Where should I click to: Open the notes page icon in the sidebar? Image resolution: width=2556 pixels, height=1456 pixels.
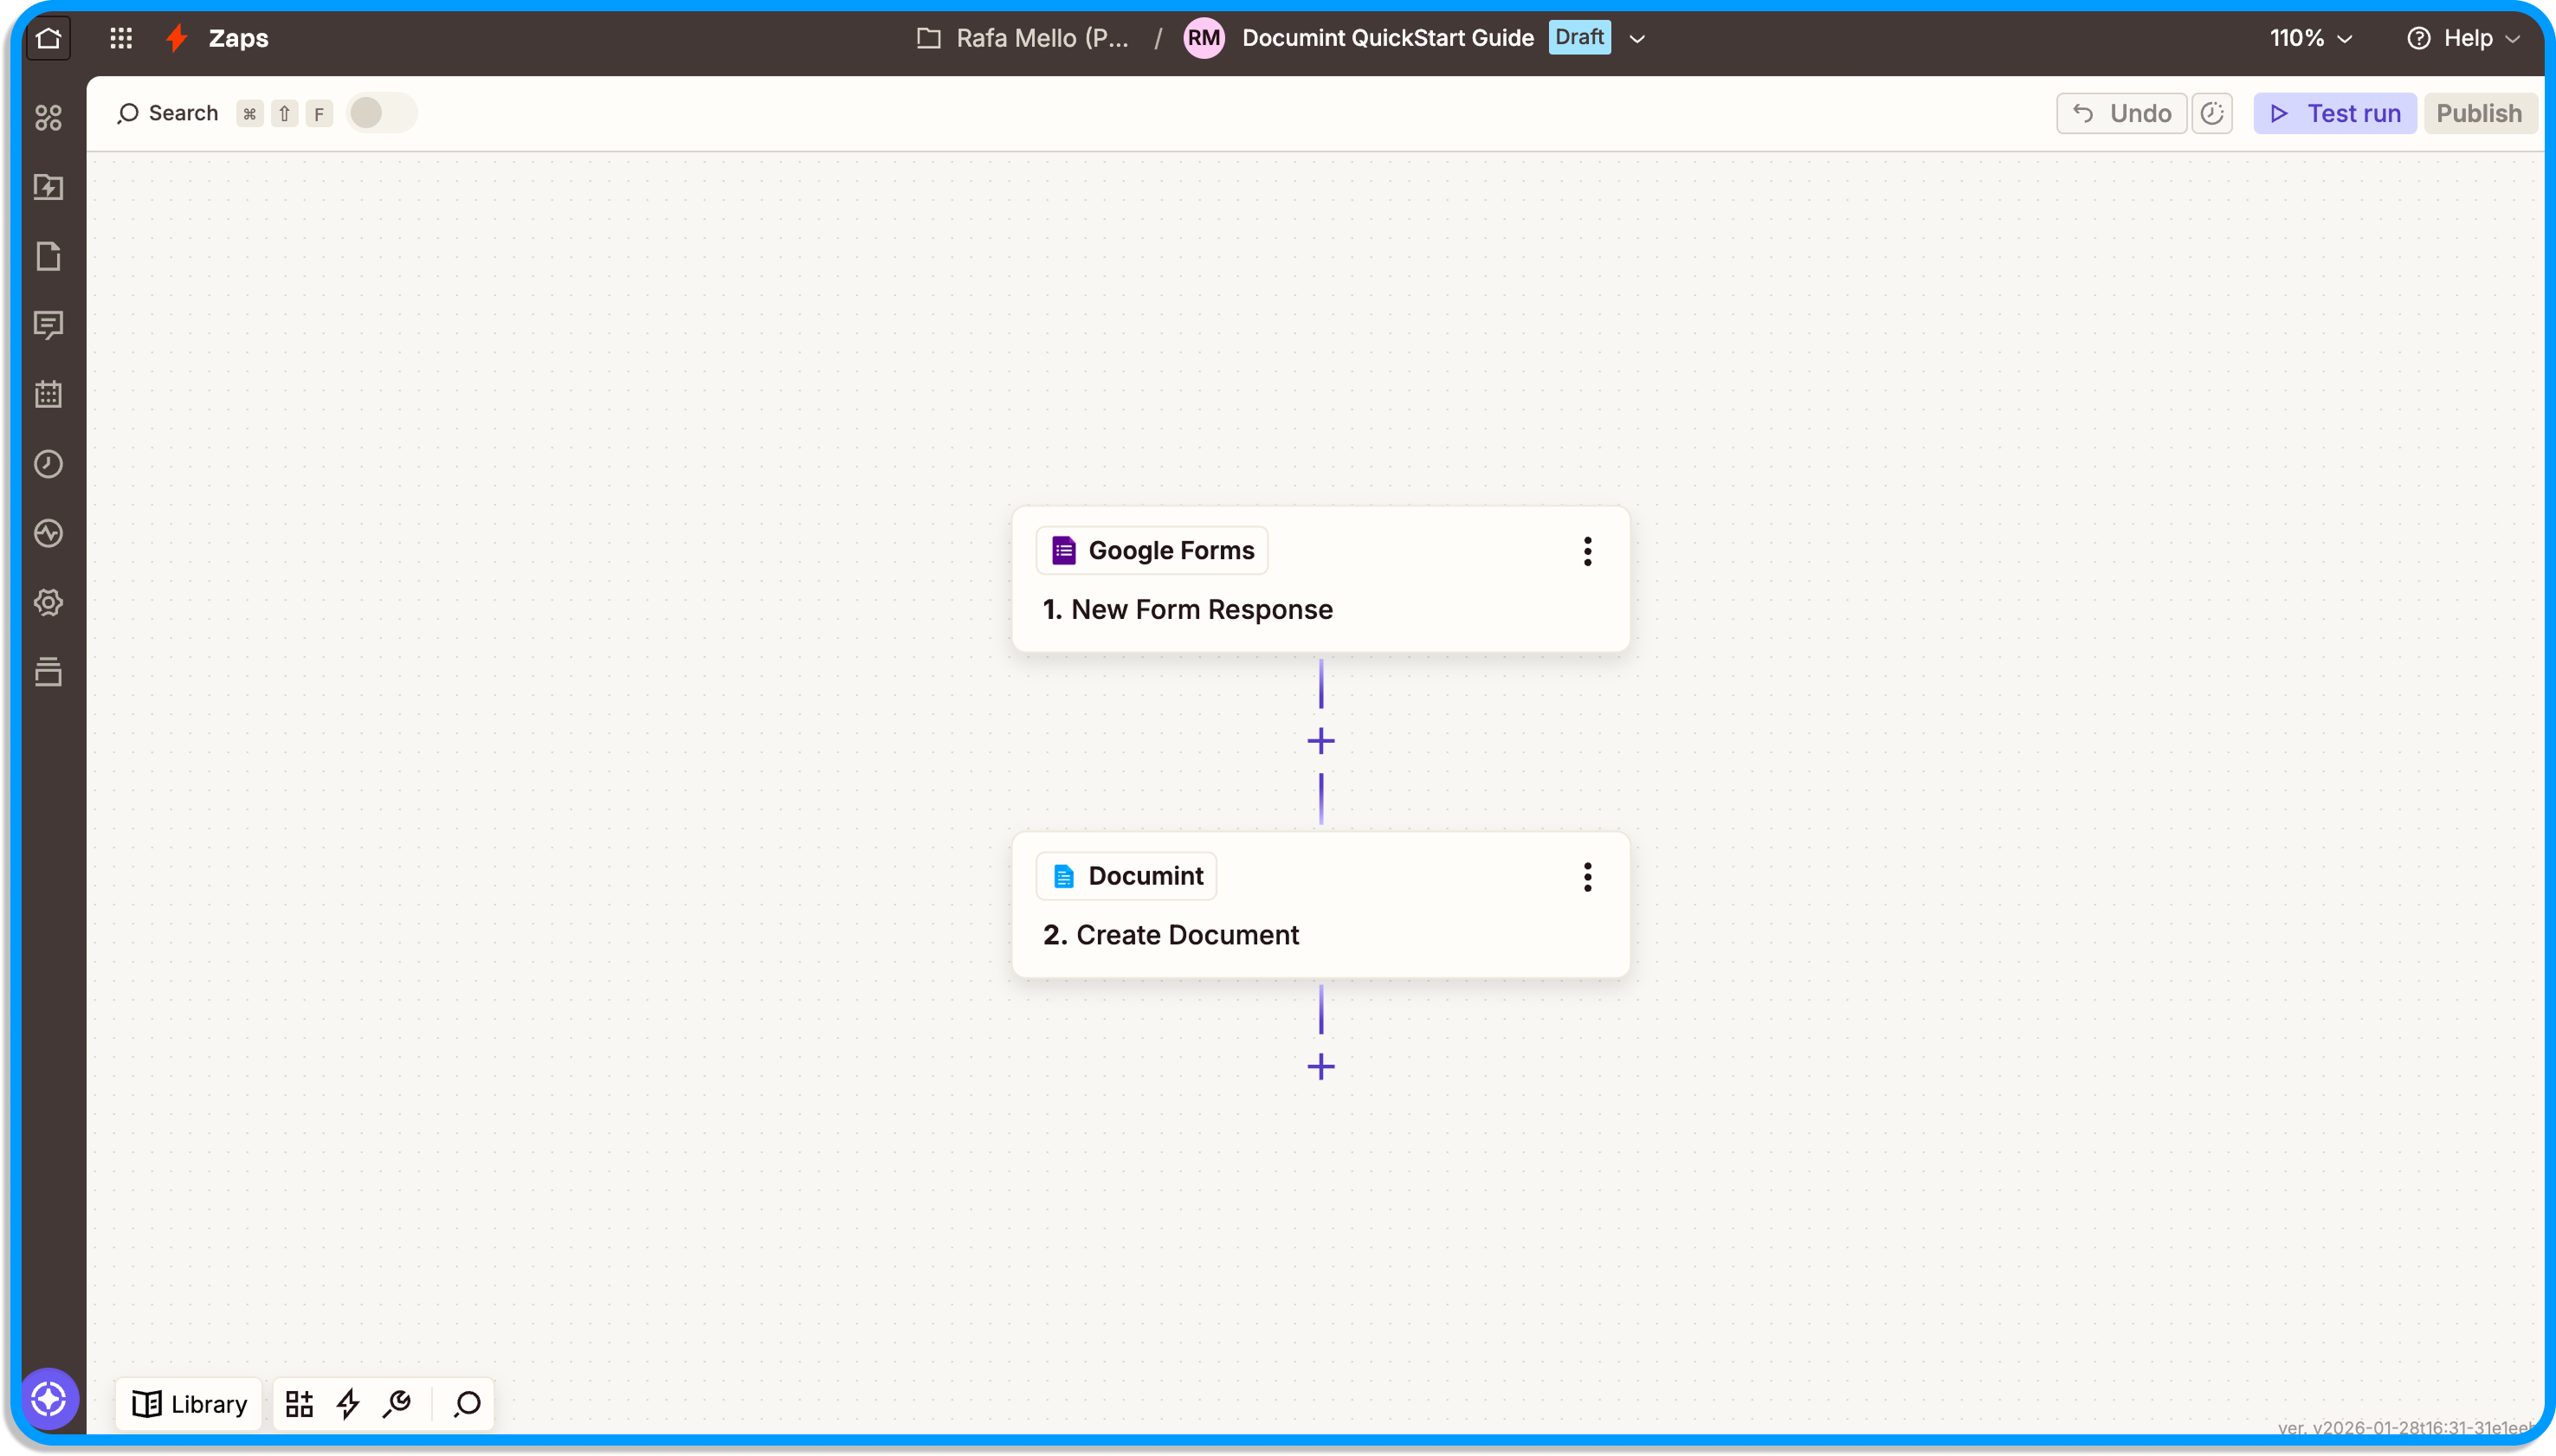[48, 256]
